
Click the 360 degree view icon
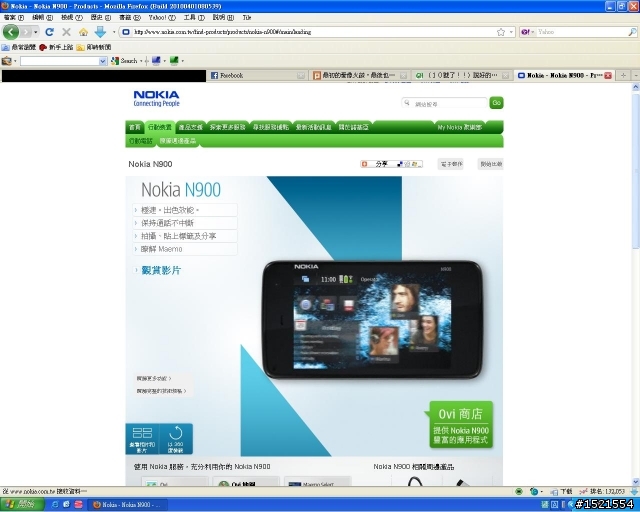click(x=176, y=439)
